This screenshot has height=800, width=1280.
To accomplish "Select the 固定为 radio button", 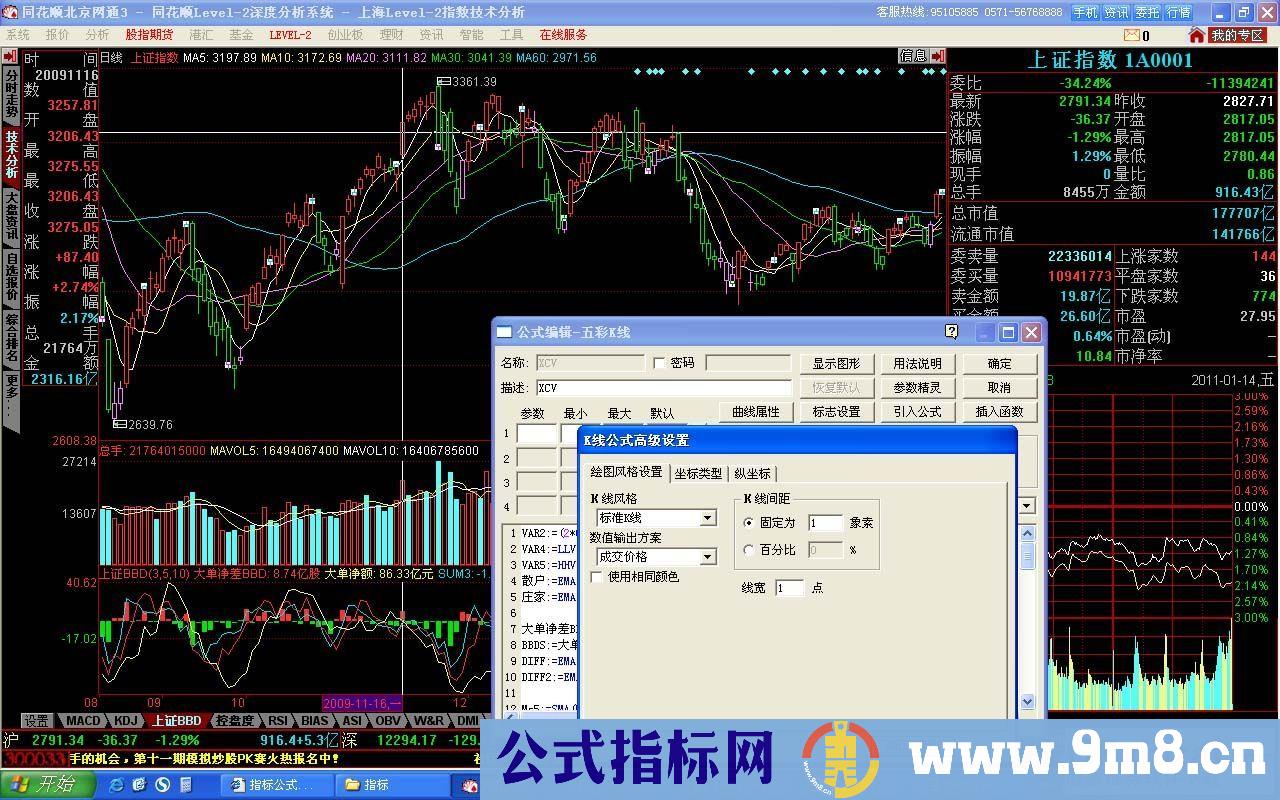I will (749, 523).
